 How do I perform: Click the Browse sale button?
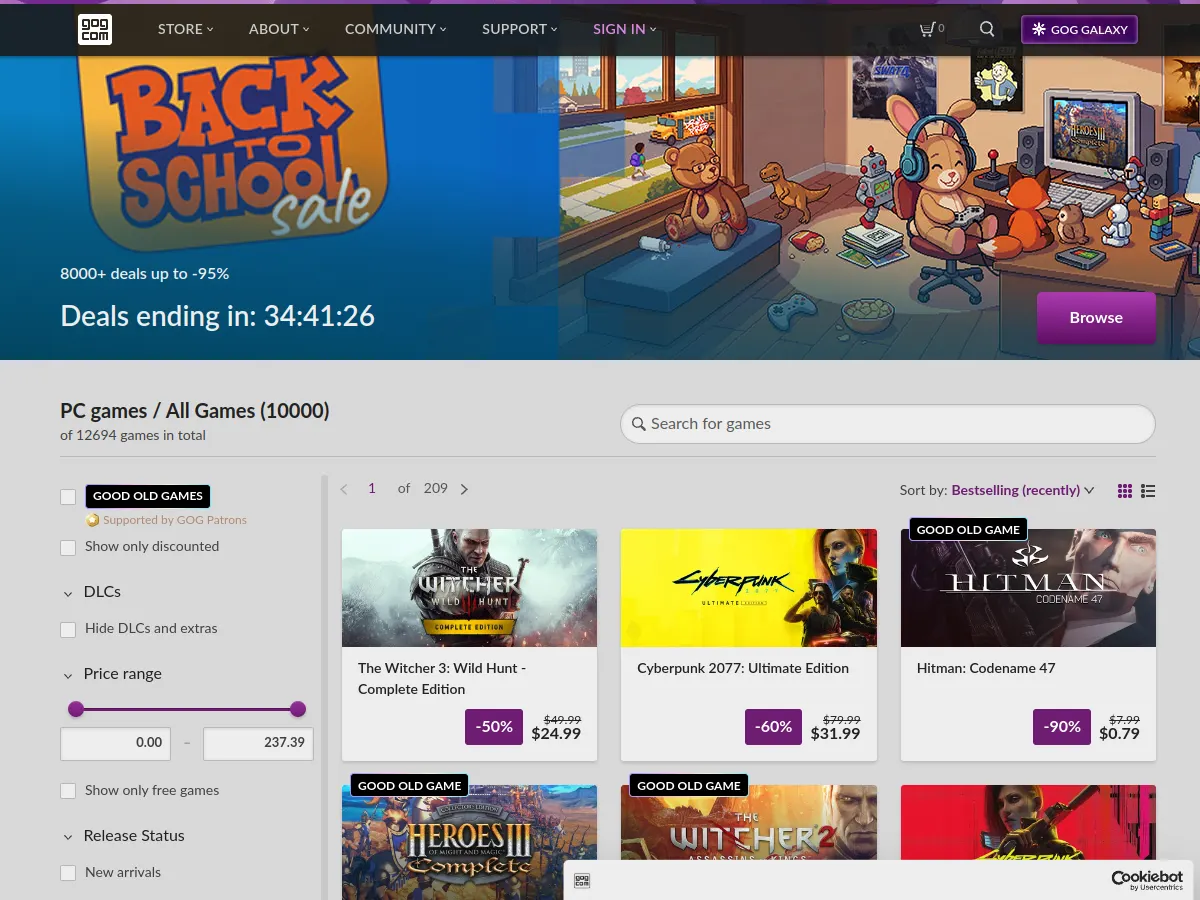(1096, 318)
